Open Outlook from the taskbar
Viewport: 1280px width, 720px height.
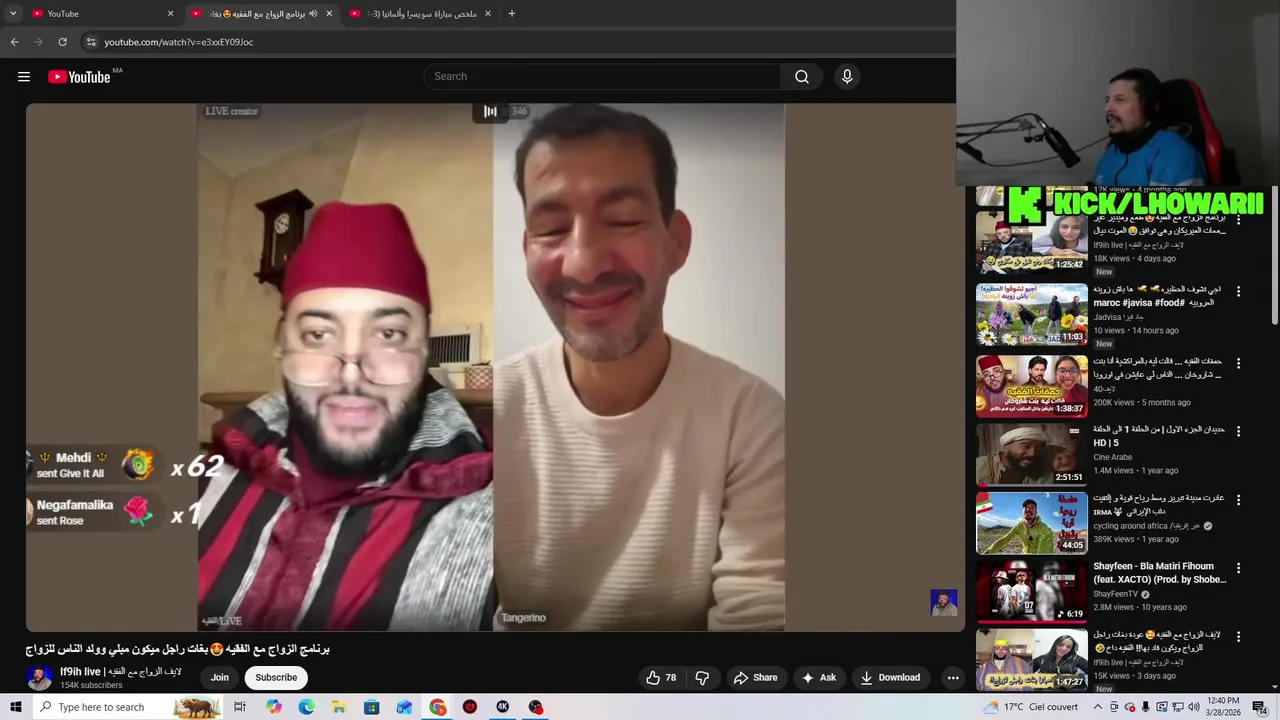pyautogui.click(x=404, y=707)
